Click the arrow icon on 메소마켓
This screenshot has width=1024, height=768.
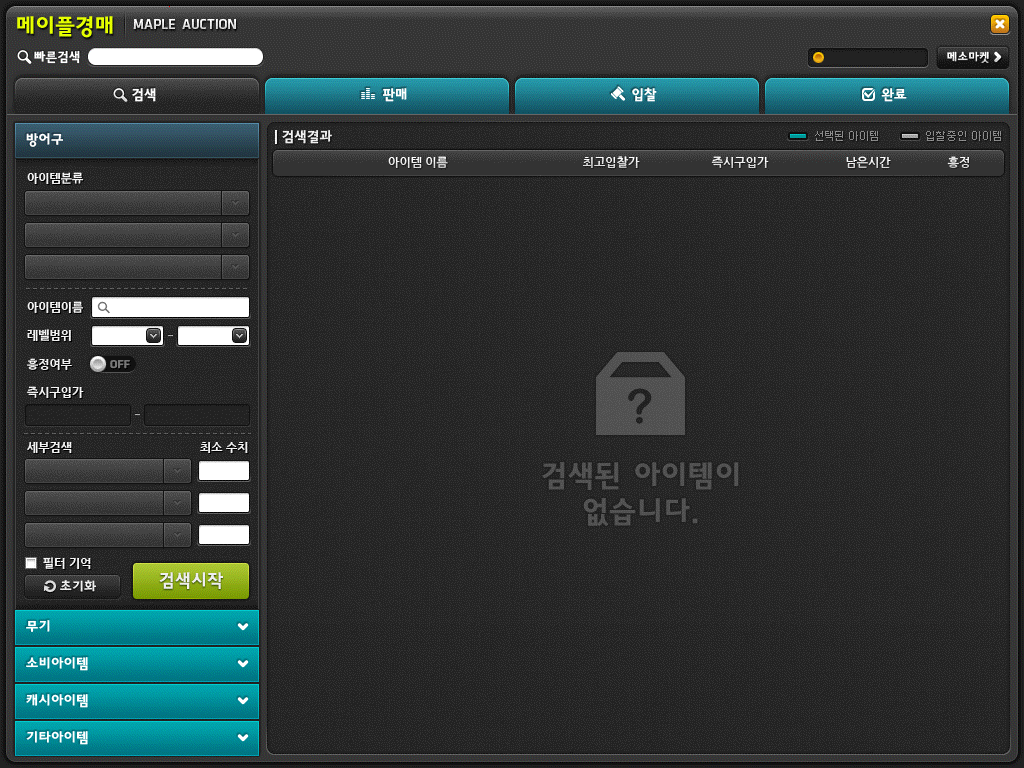997,57
